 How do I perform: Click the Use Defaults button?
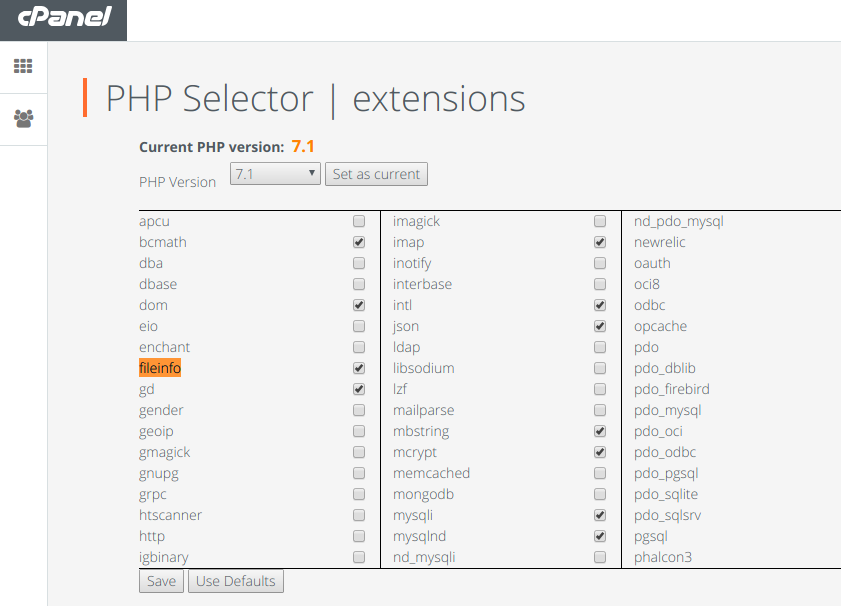click(235, 580)
